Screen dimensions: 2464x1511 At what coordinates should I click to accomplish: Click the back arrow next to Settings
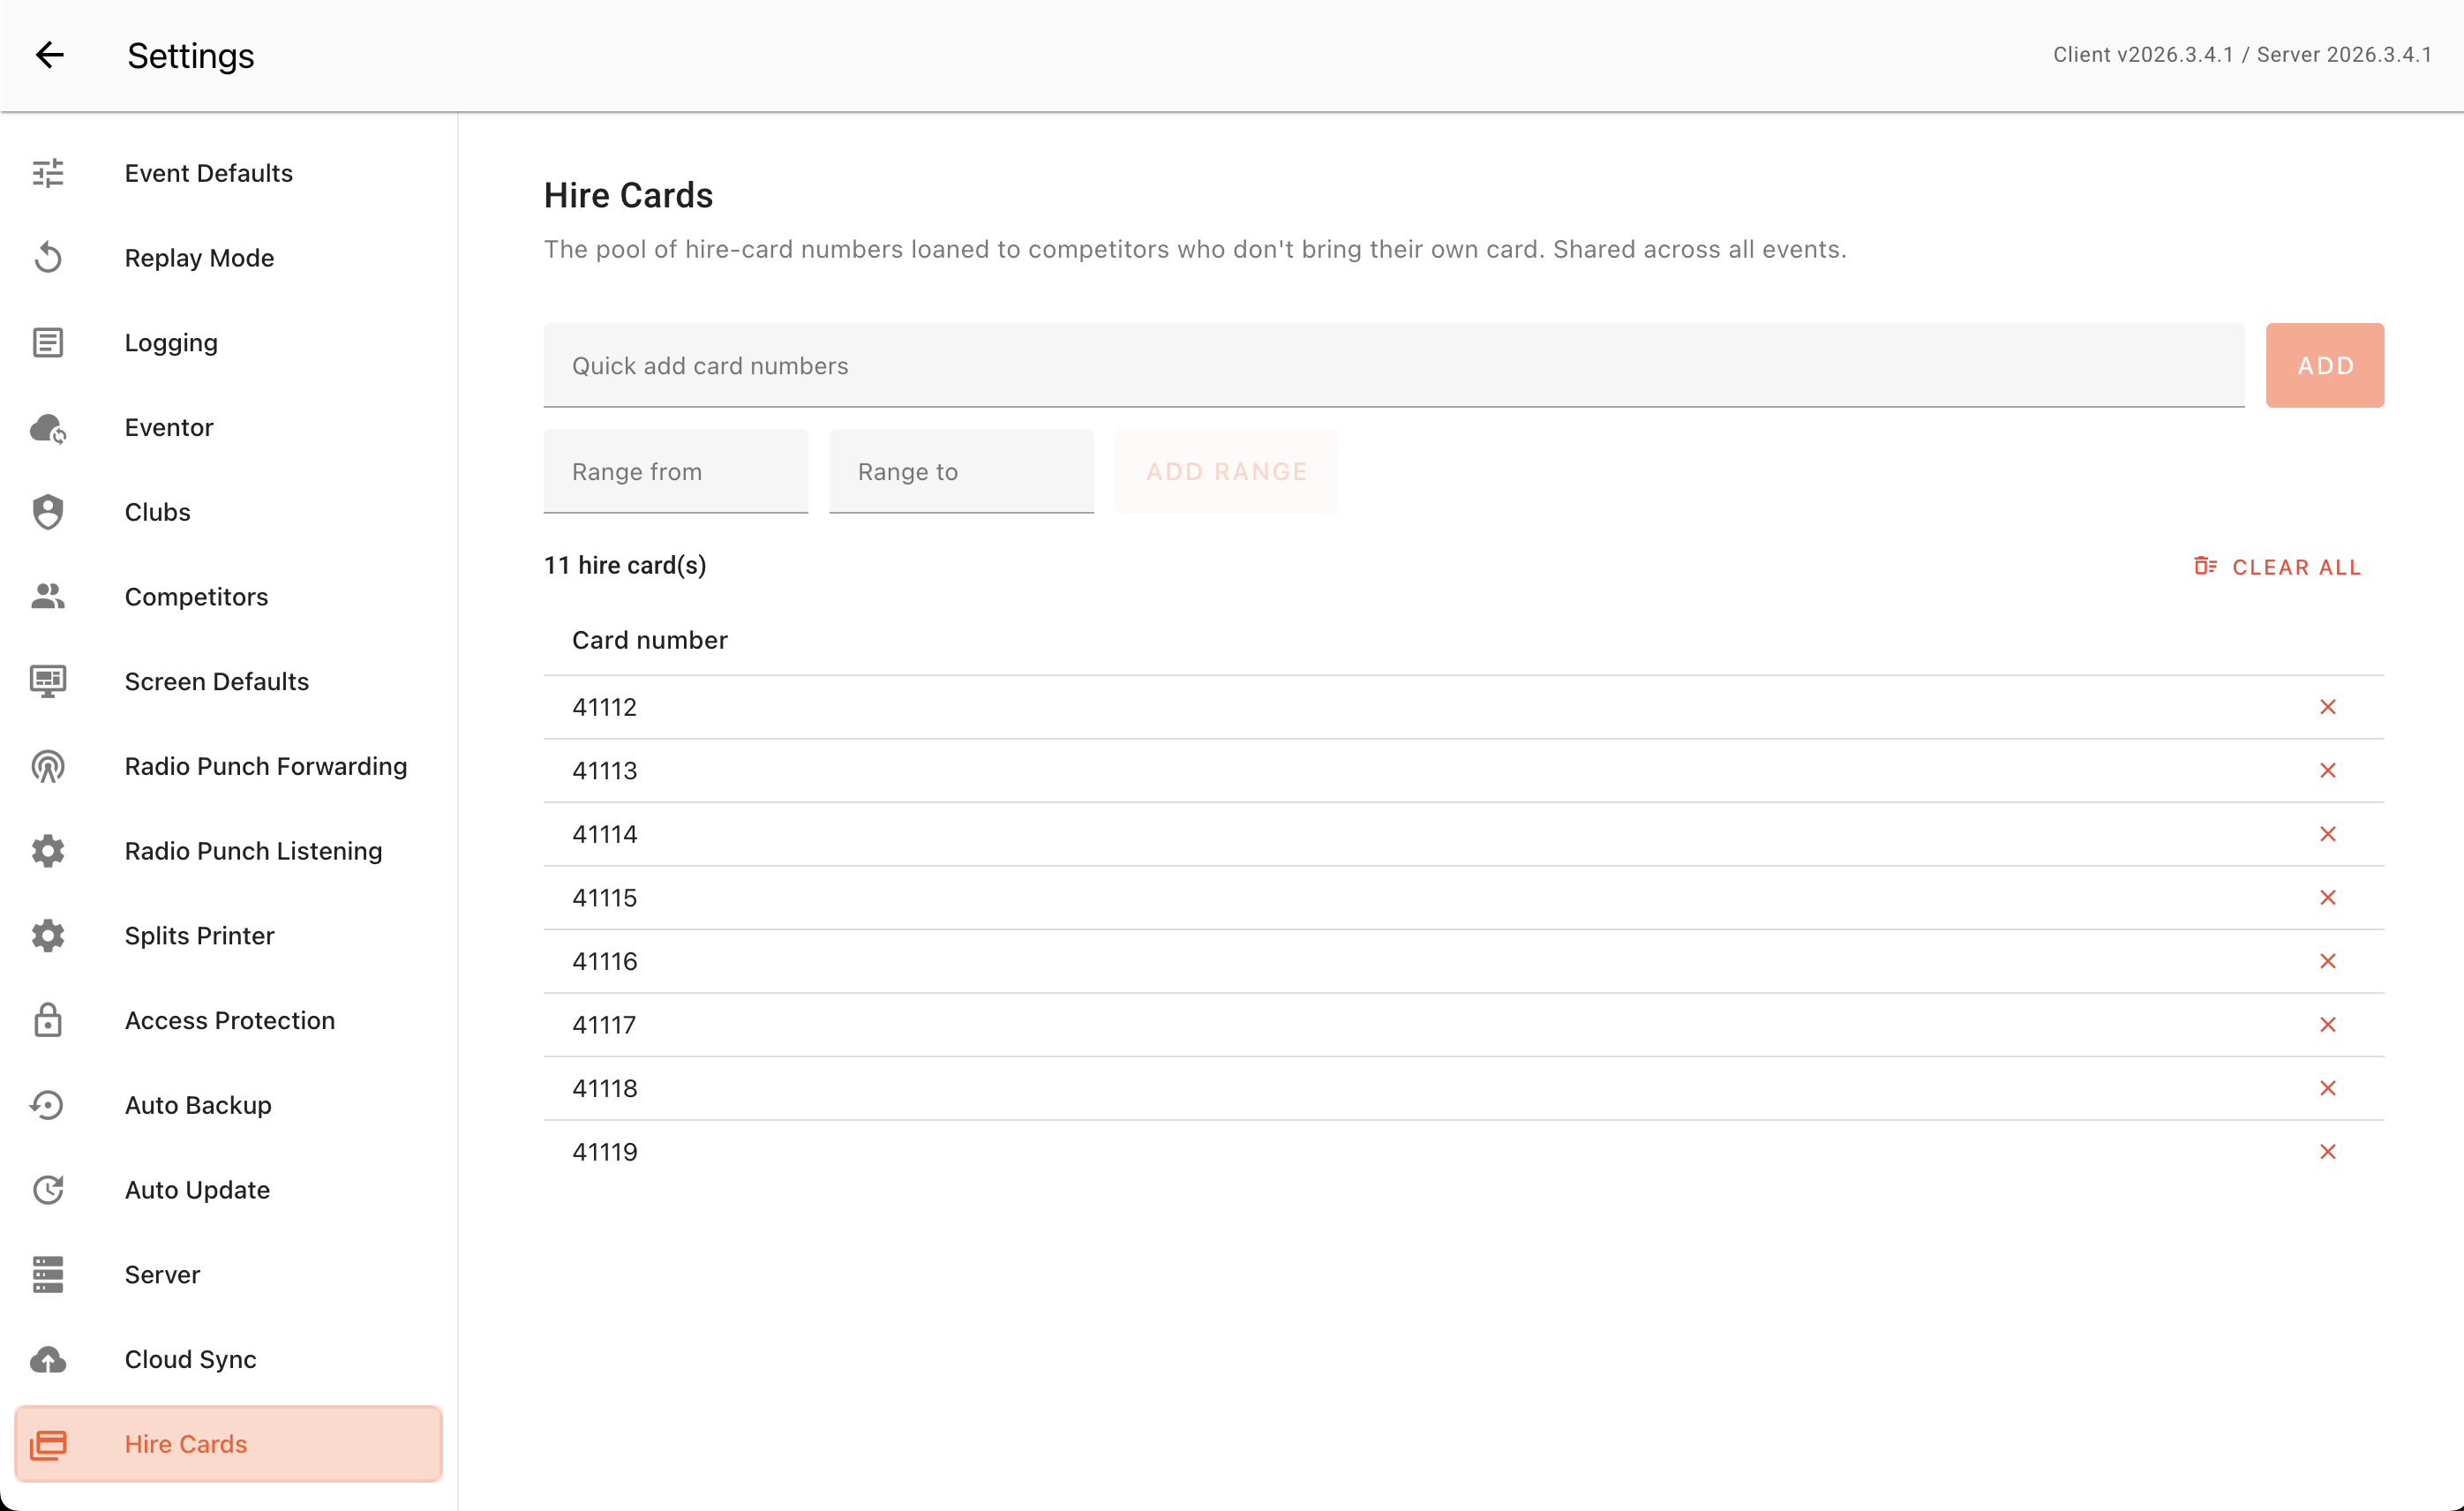pos(50,55)
